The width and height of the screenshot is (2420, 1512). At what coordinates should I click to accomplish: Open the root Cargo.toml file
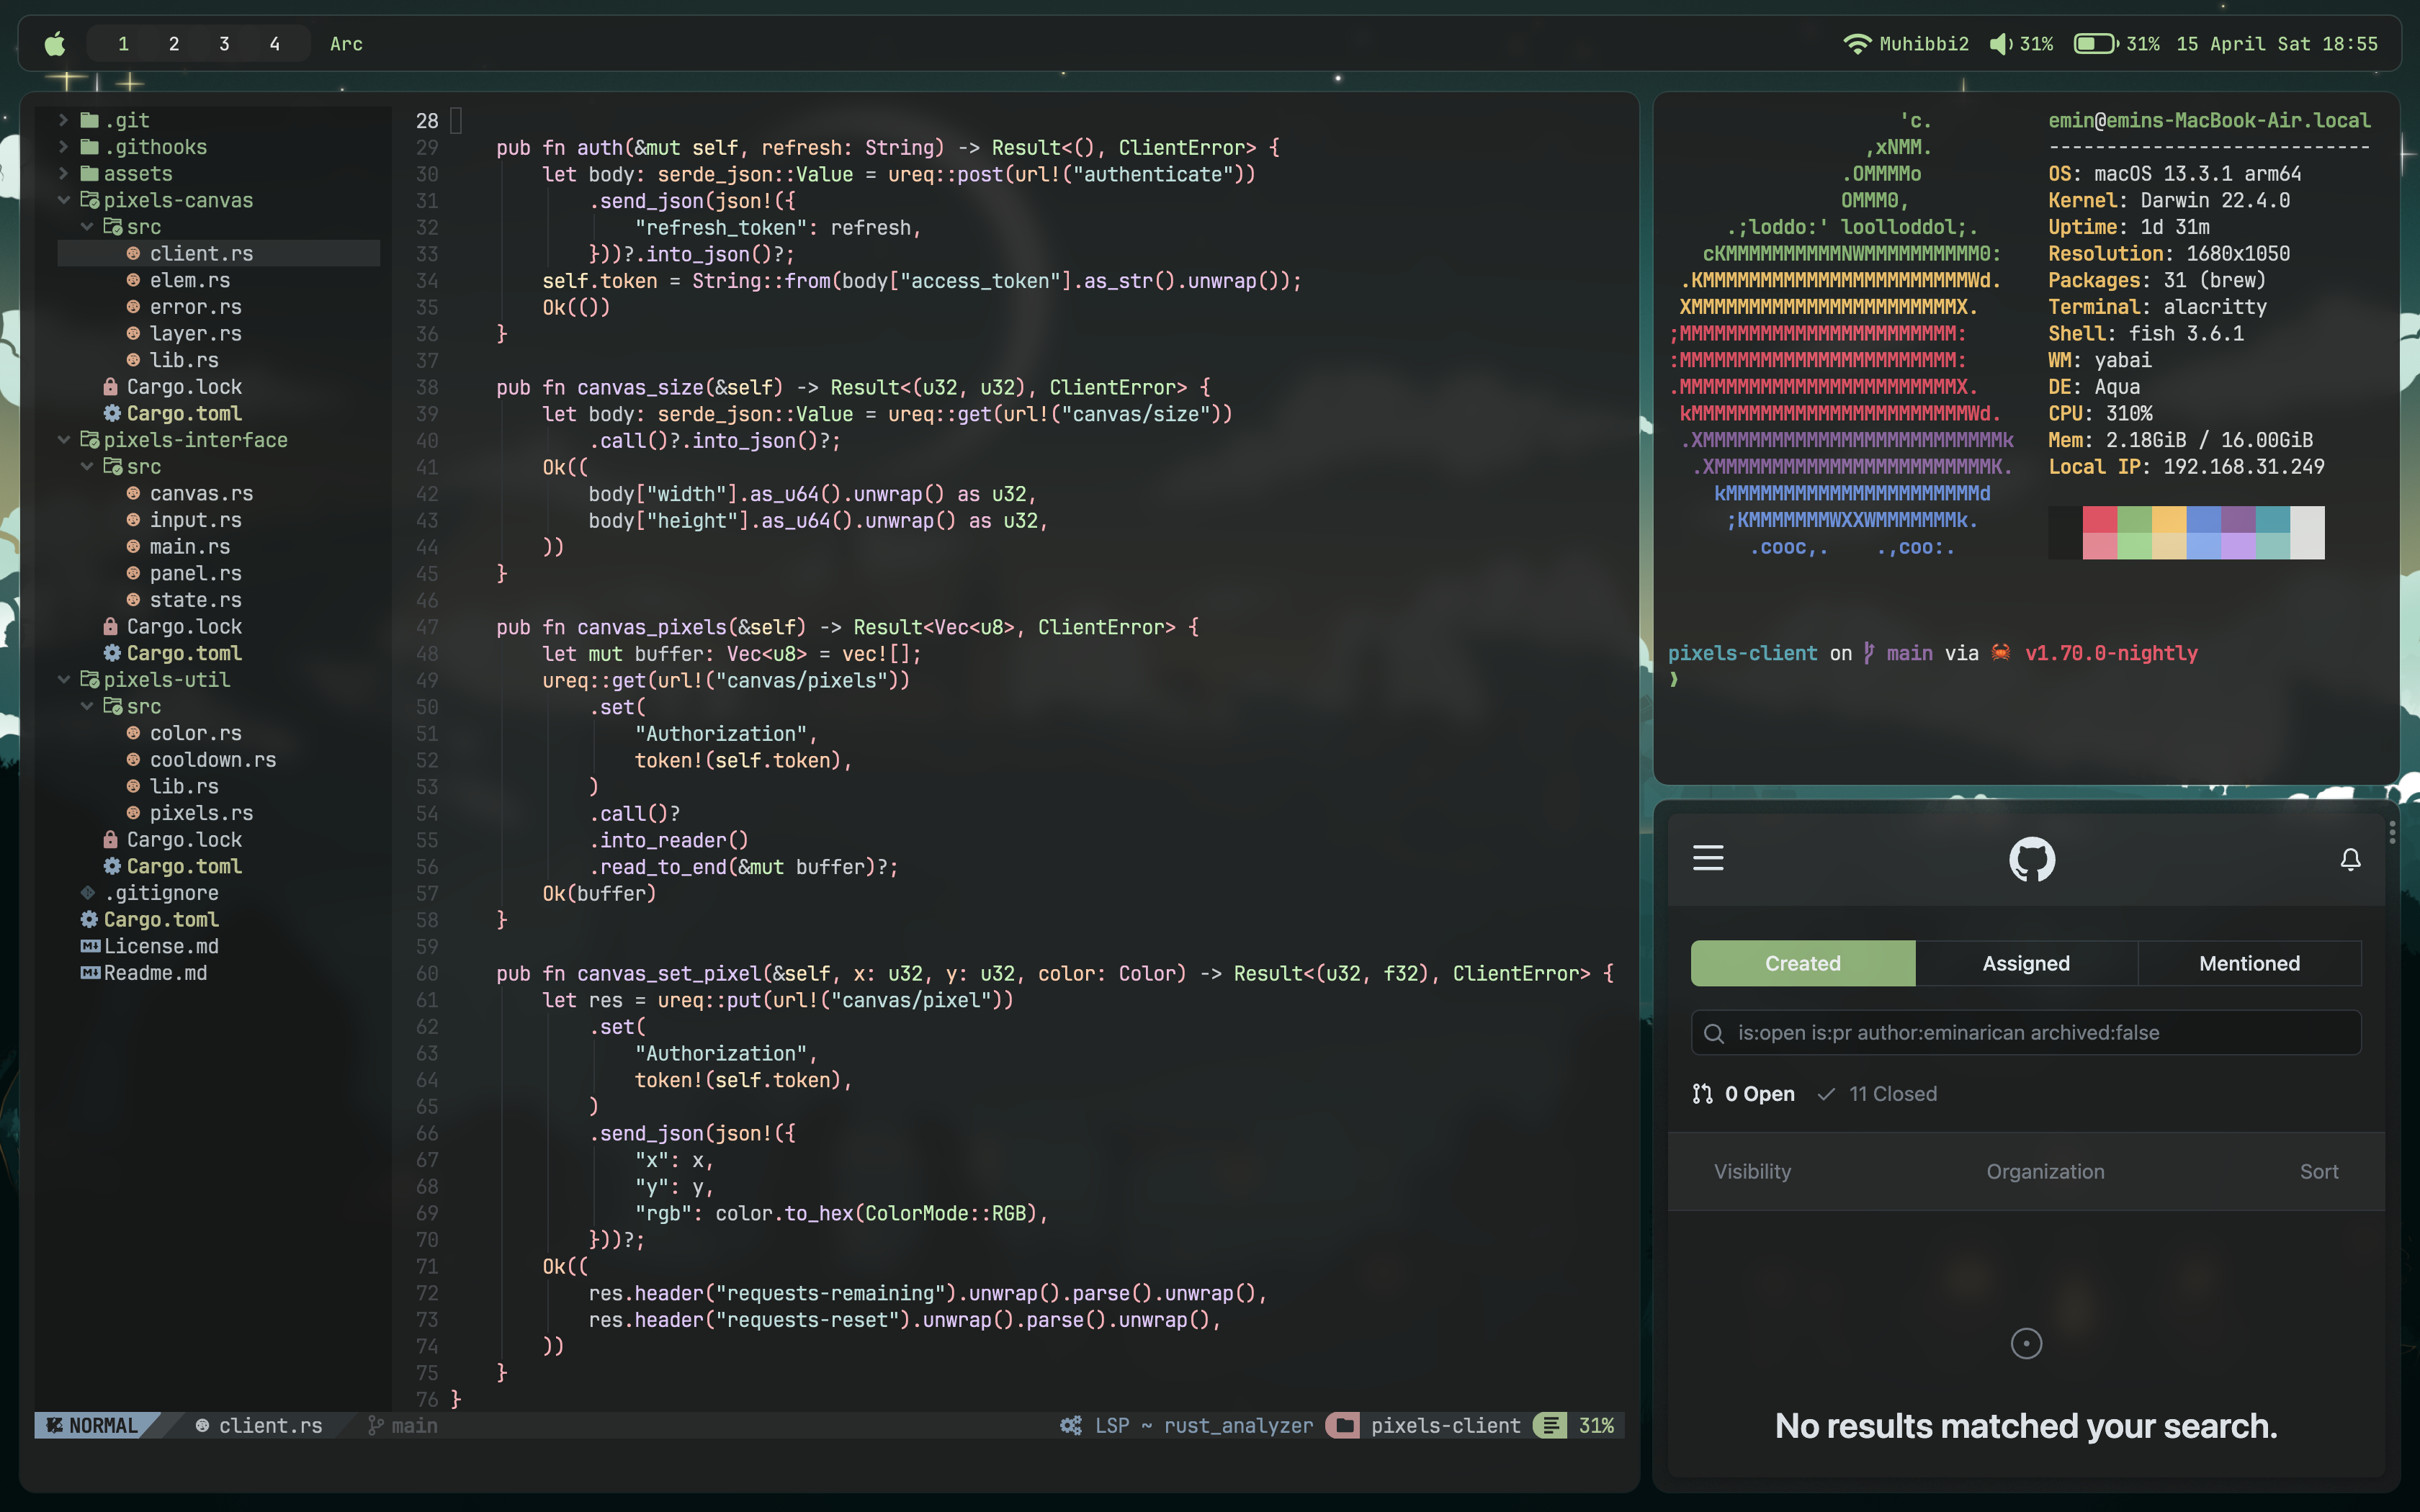point(161,920)
